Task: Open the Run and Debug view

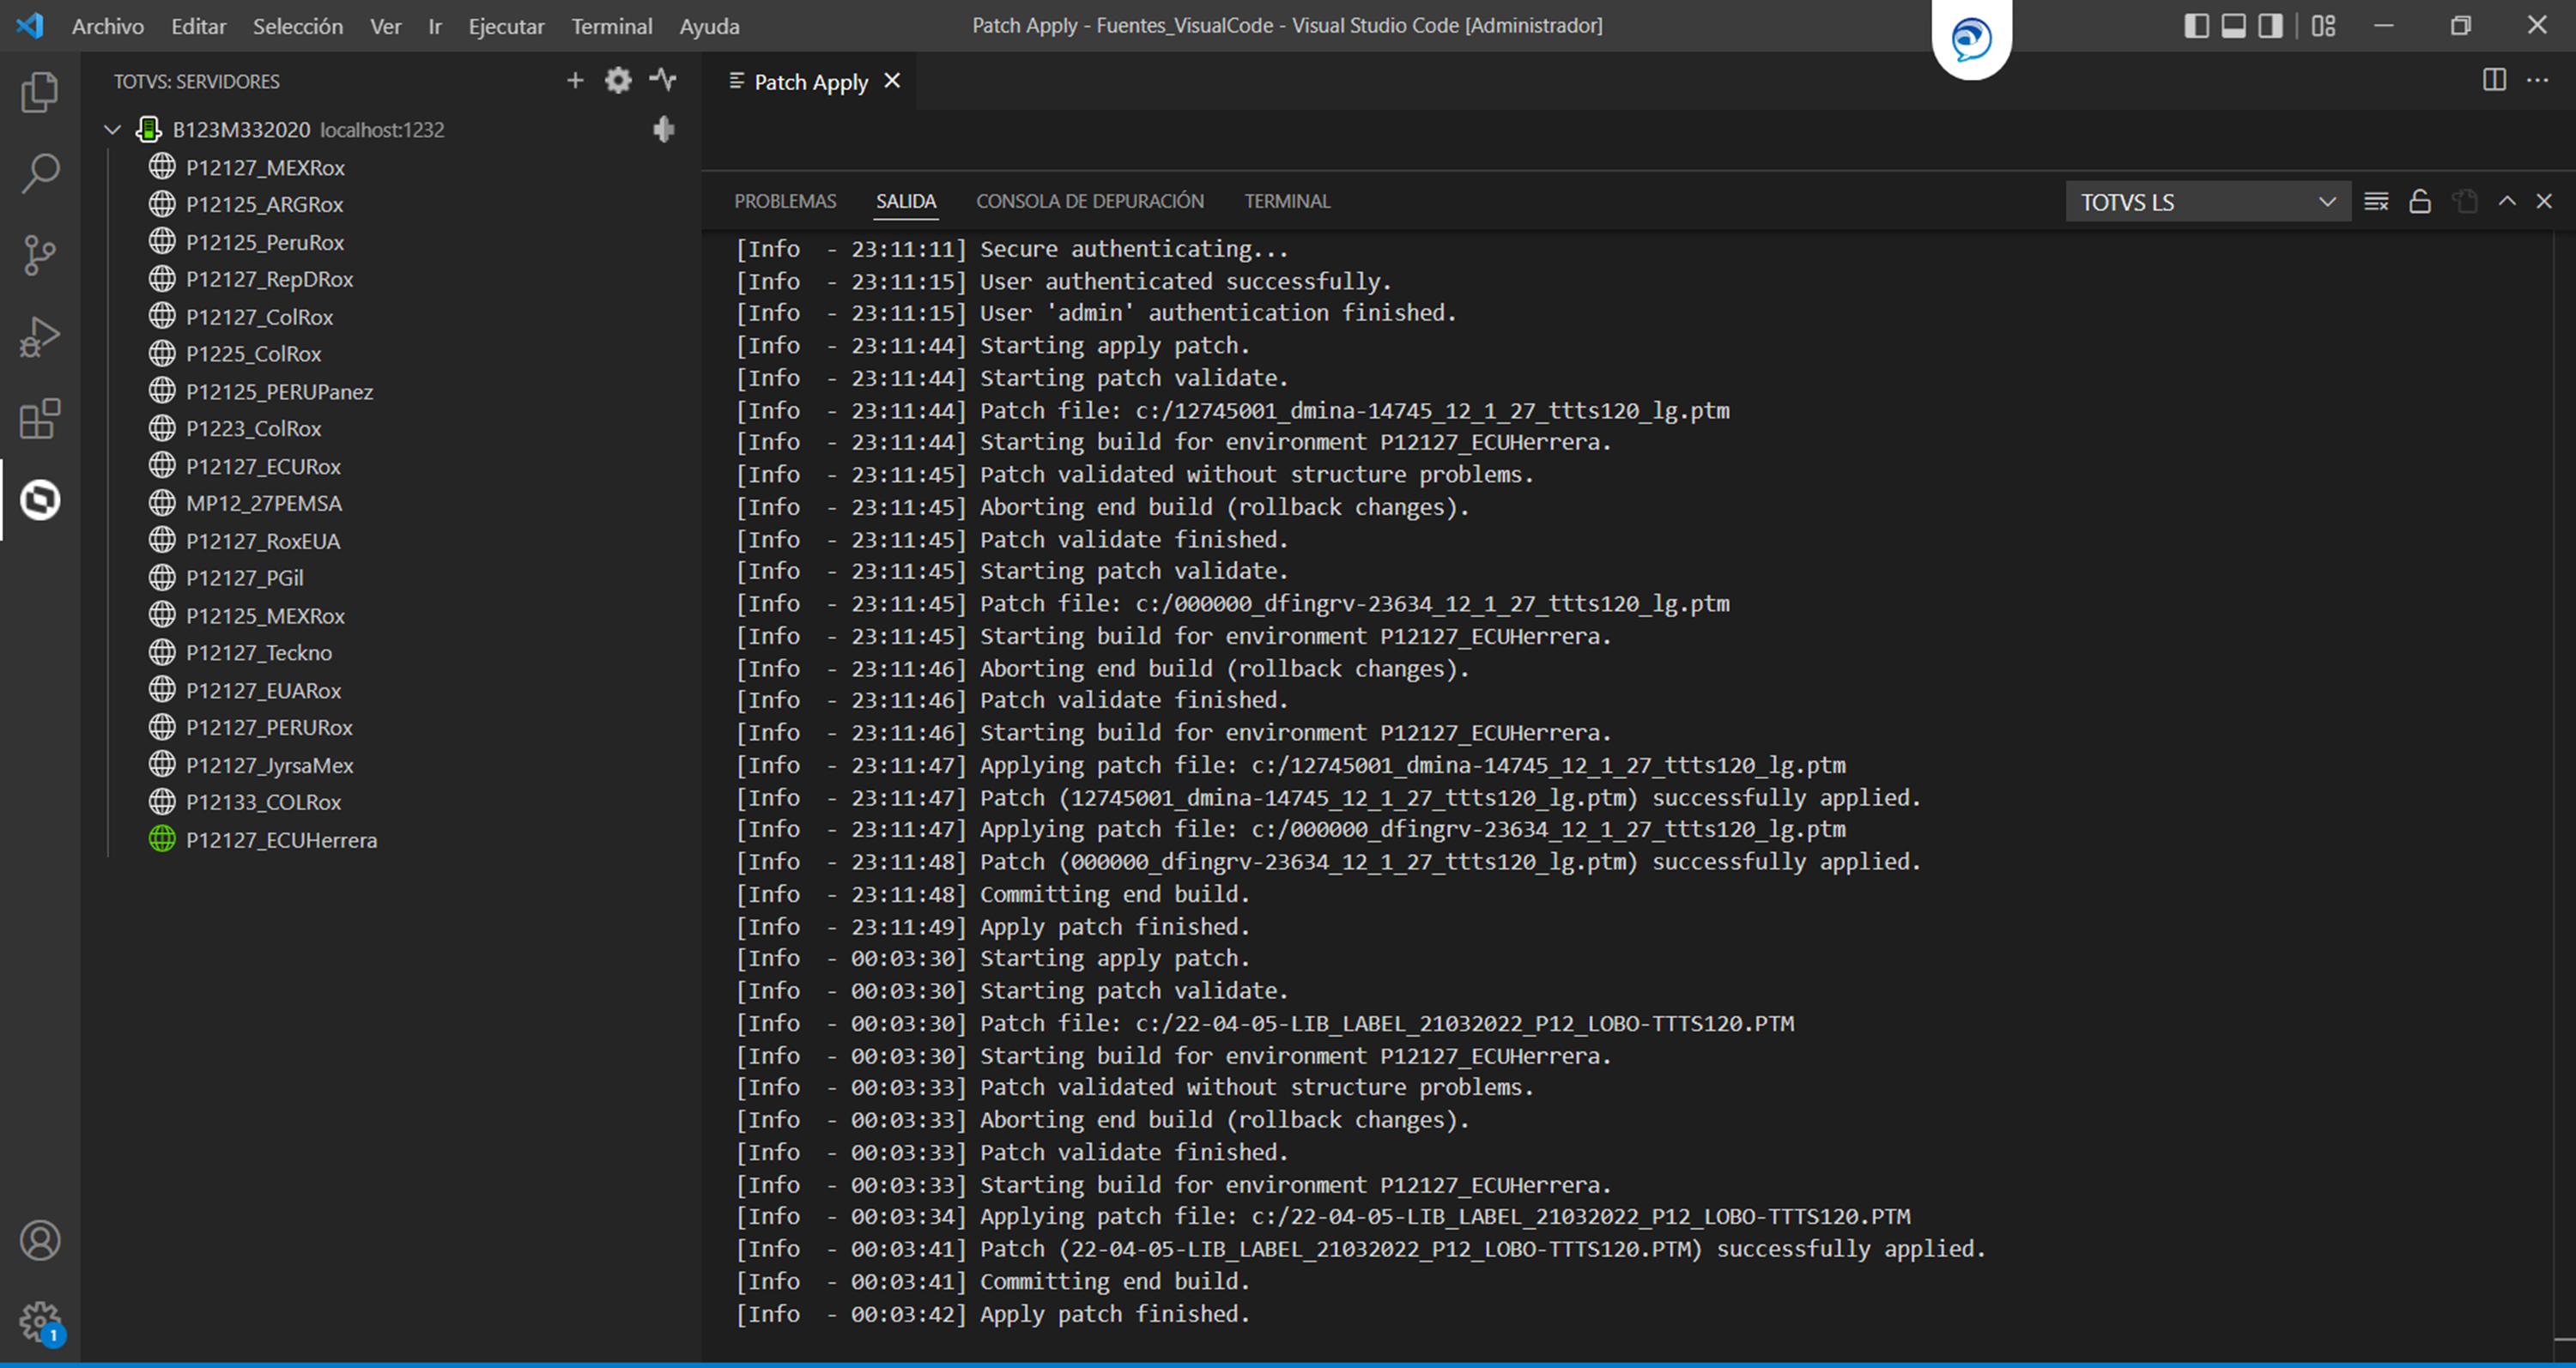Action: (40, 337)
